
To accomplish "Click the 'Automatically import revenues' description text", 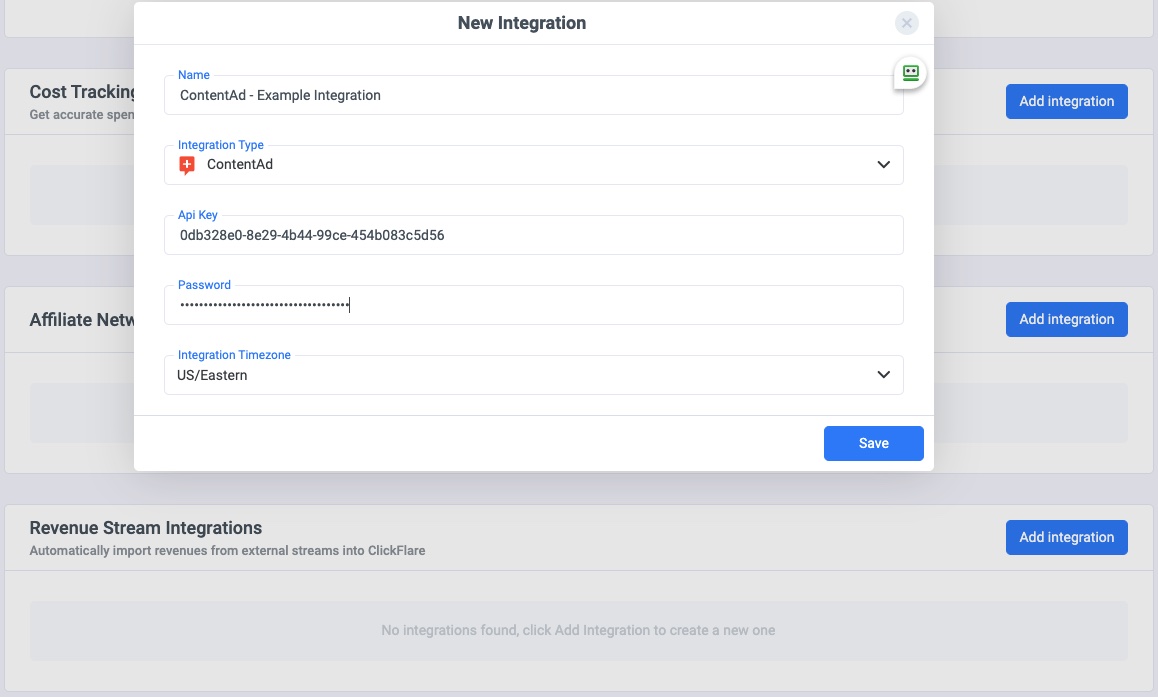I will 227,551.
